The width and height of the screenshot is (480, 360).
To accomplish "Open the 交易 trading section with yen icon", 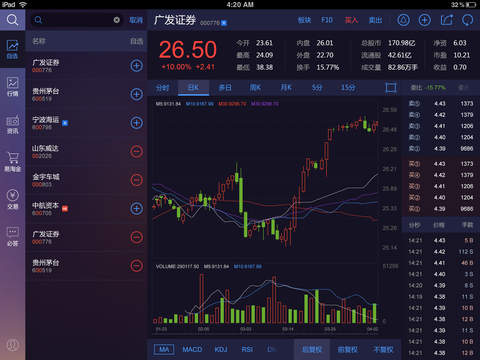I will pyautogui.click(x=12, y=199).
